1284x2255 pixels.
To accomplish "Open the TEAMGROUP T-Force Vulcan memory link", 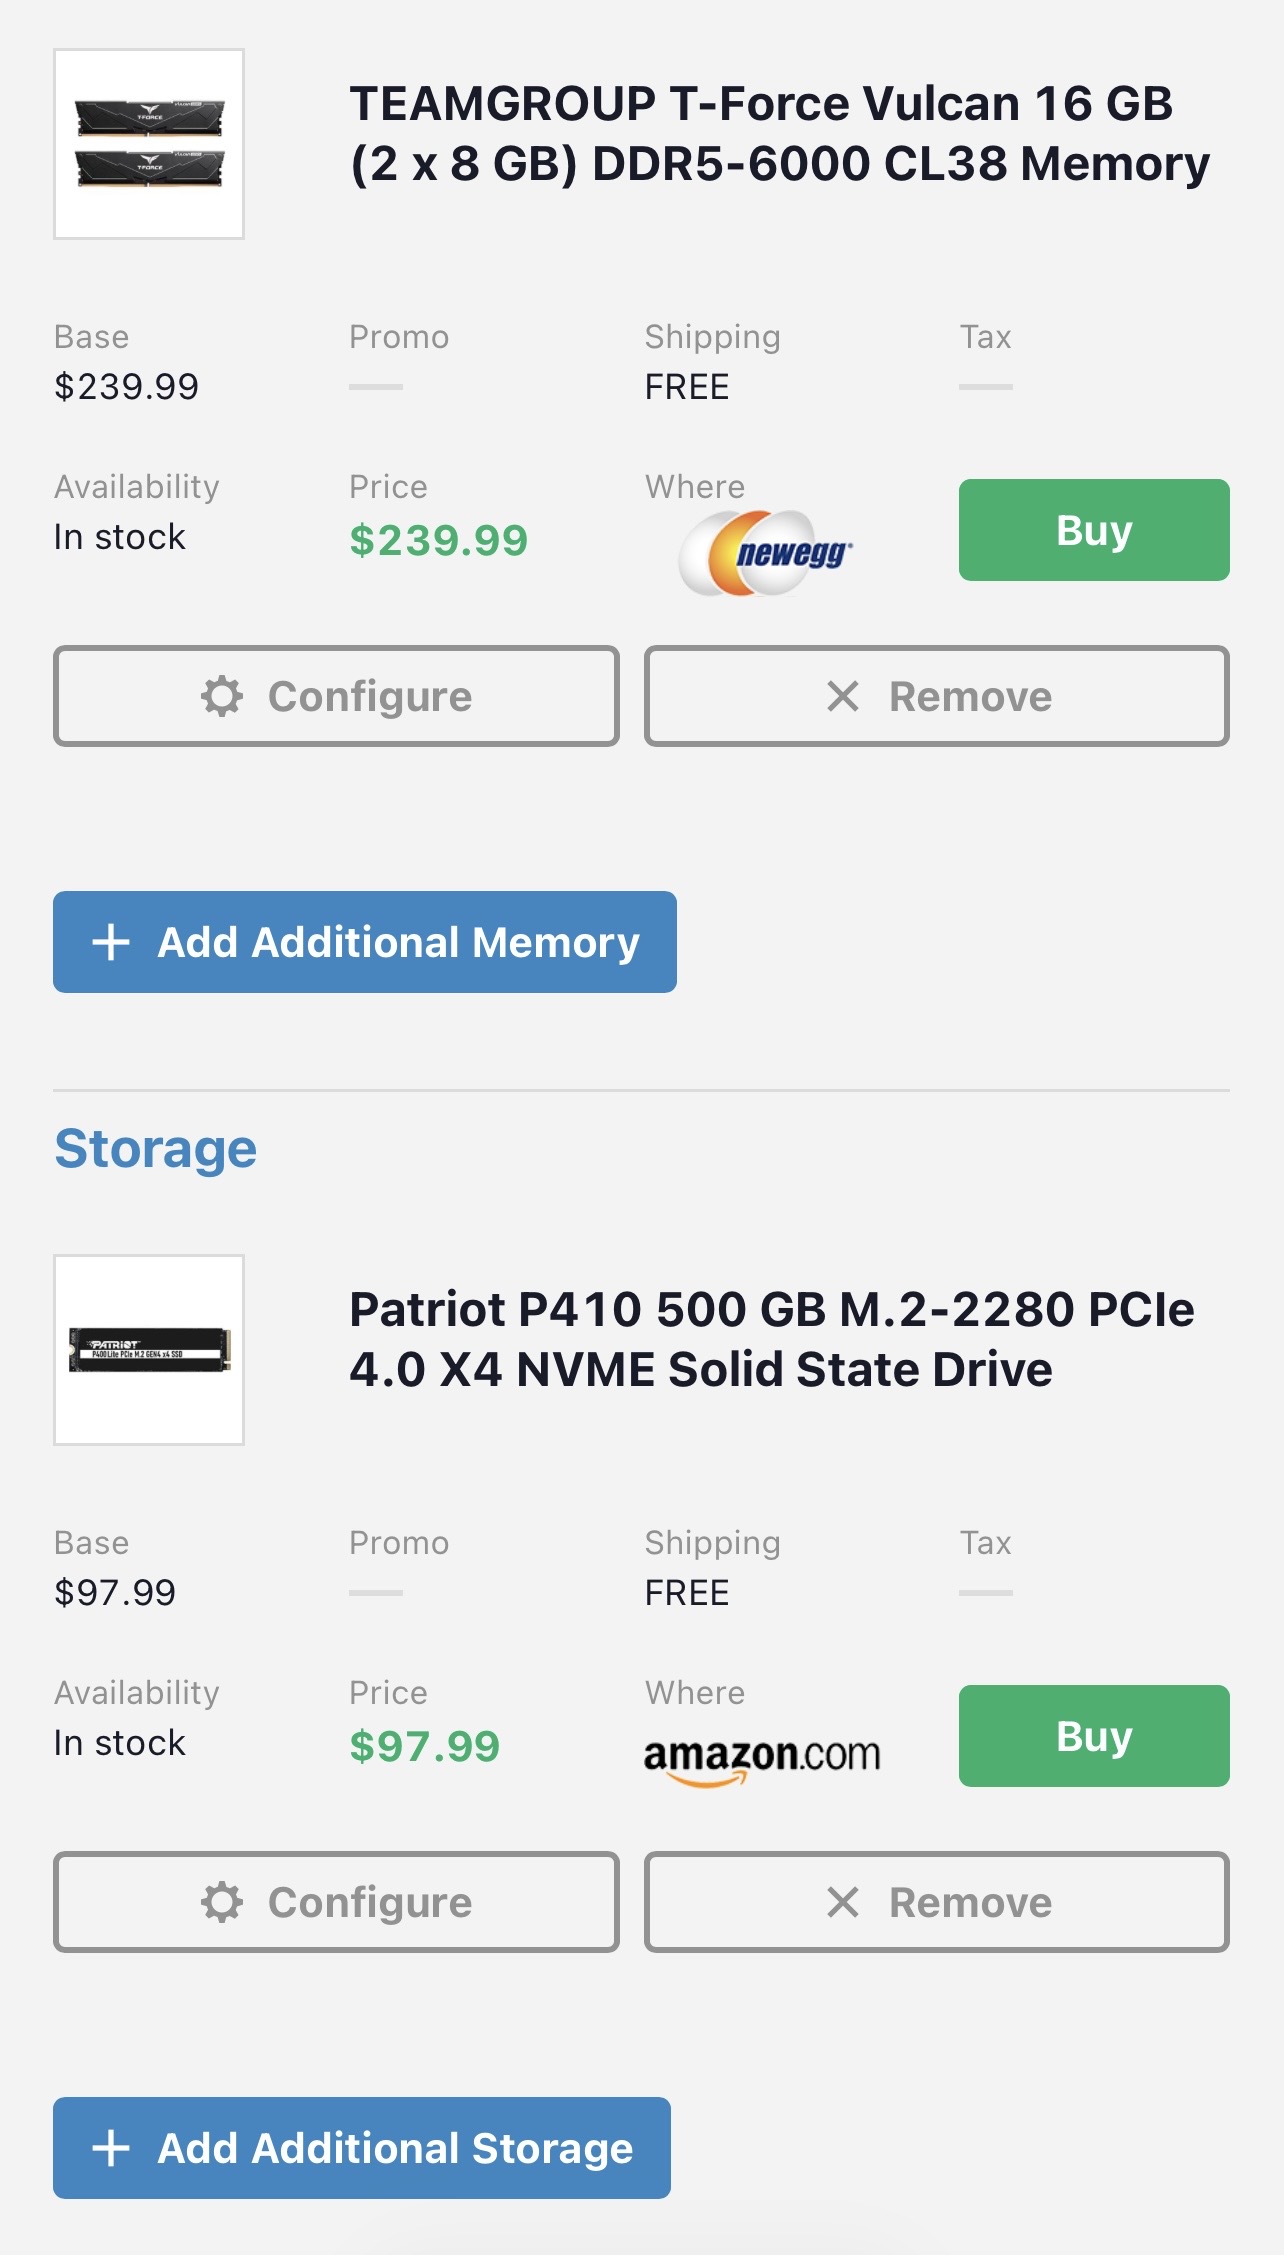I will coord(778,133).
